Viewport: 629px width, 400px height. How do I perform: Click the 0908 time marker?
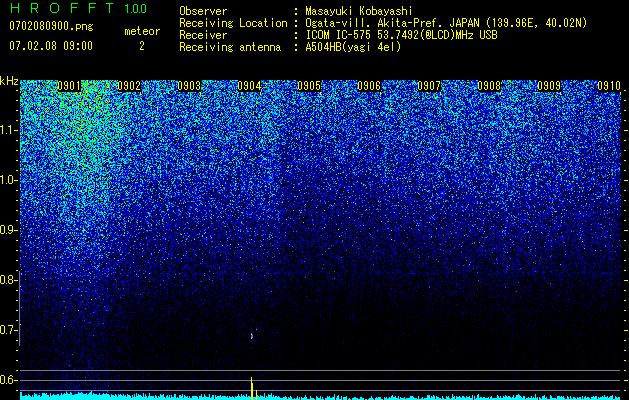pyautogui.click(x=489, y=86)
